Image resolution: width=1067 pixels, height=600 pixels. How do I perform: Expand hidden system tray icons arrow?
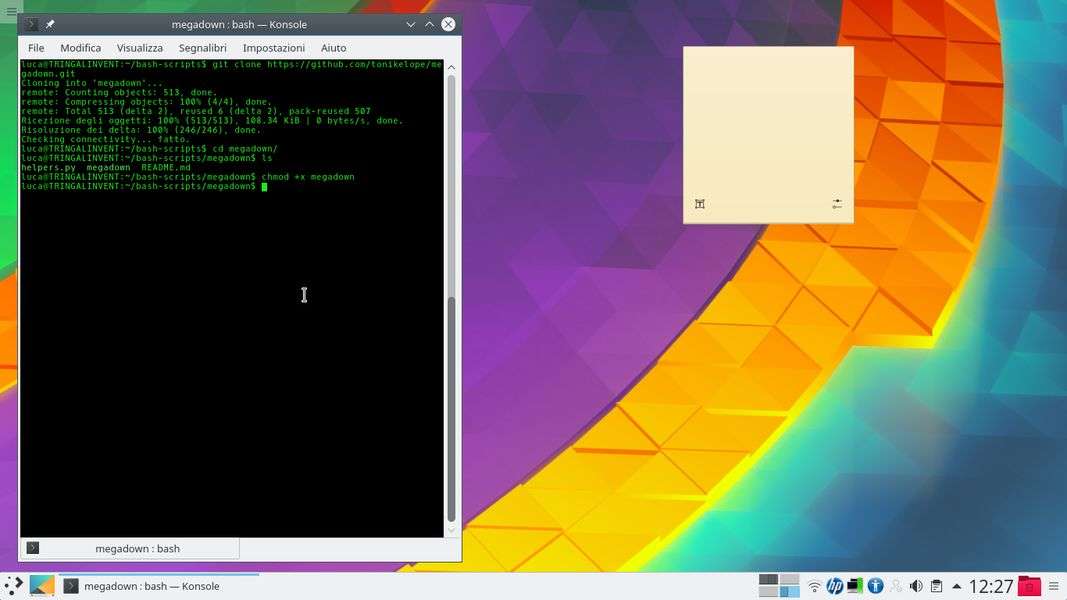956,586
